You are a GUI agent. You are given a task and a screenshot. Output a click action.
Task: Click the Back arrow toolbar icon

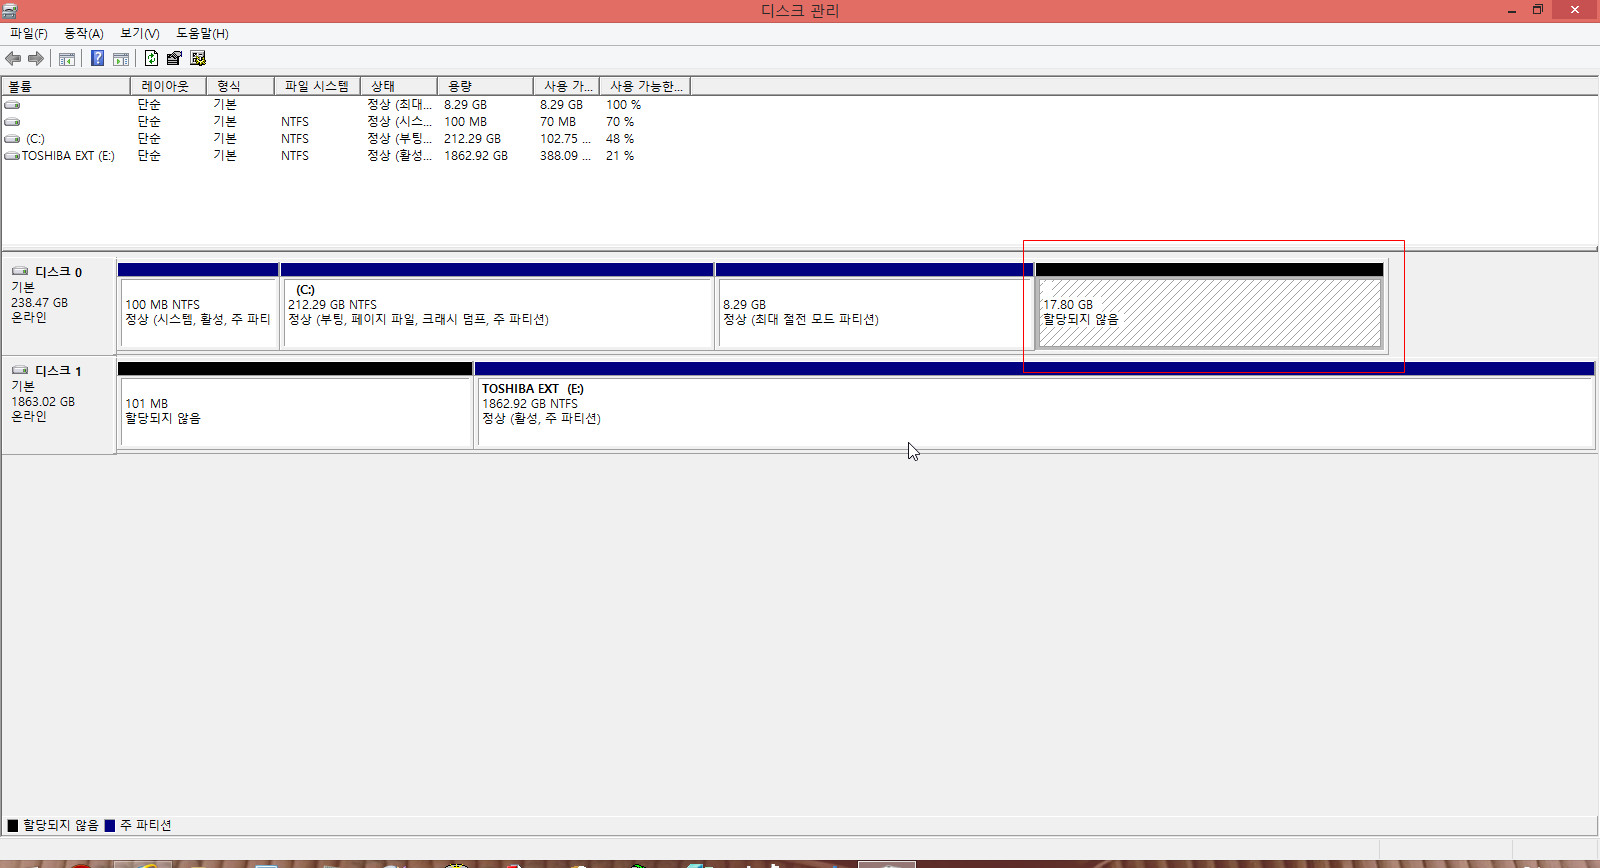click(13, 59)
